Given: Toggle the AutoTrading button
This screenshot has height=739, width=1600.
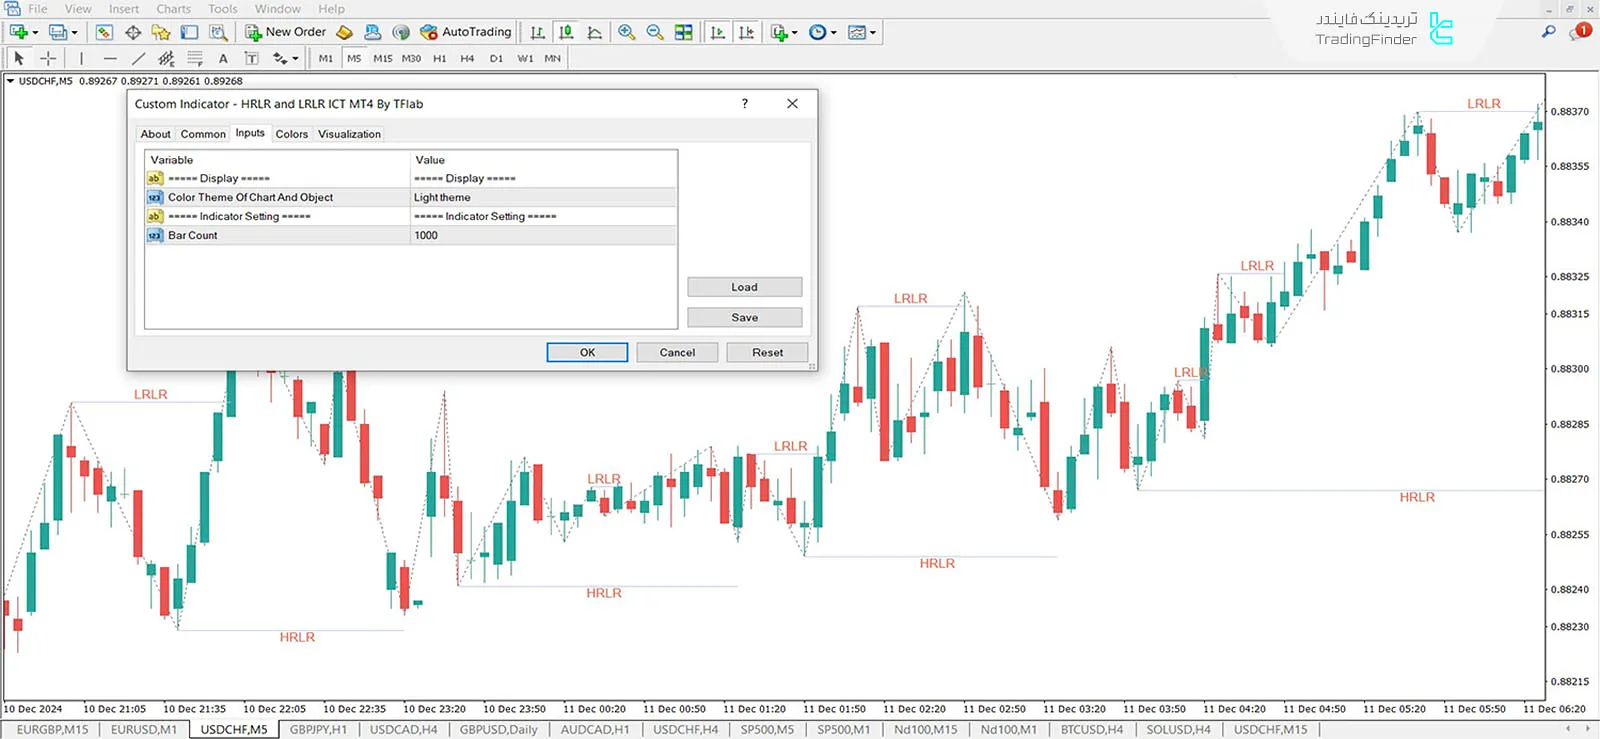Looking at the screenshot, I should click(466, 32).
